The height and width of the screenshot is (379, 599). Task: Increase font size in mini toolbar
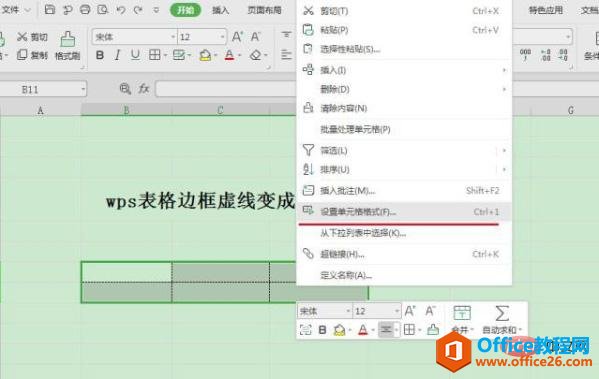410,311
